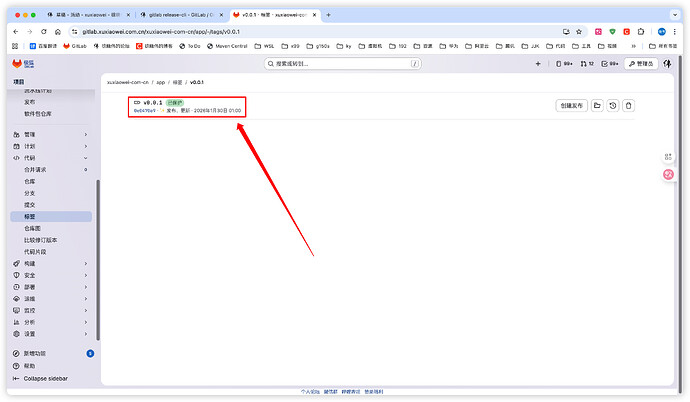
Task: Select 合并请求 in the sidebar
Action: pos(36,170)
